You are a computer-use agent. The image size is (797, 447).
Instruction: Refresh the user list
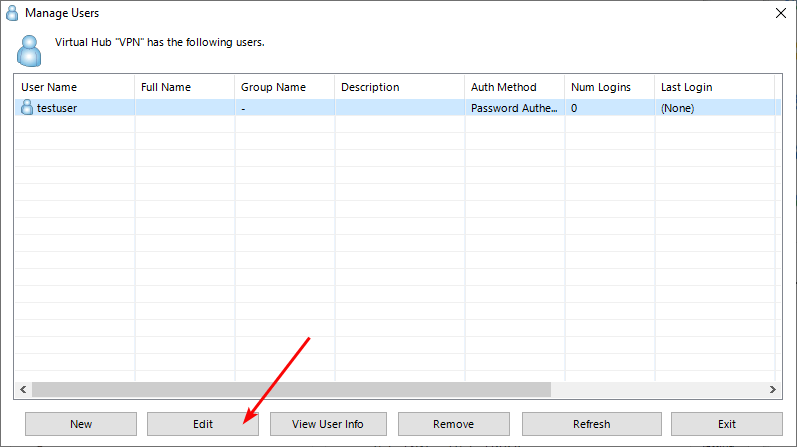tap(591, 424)
